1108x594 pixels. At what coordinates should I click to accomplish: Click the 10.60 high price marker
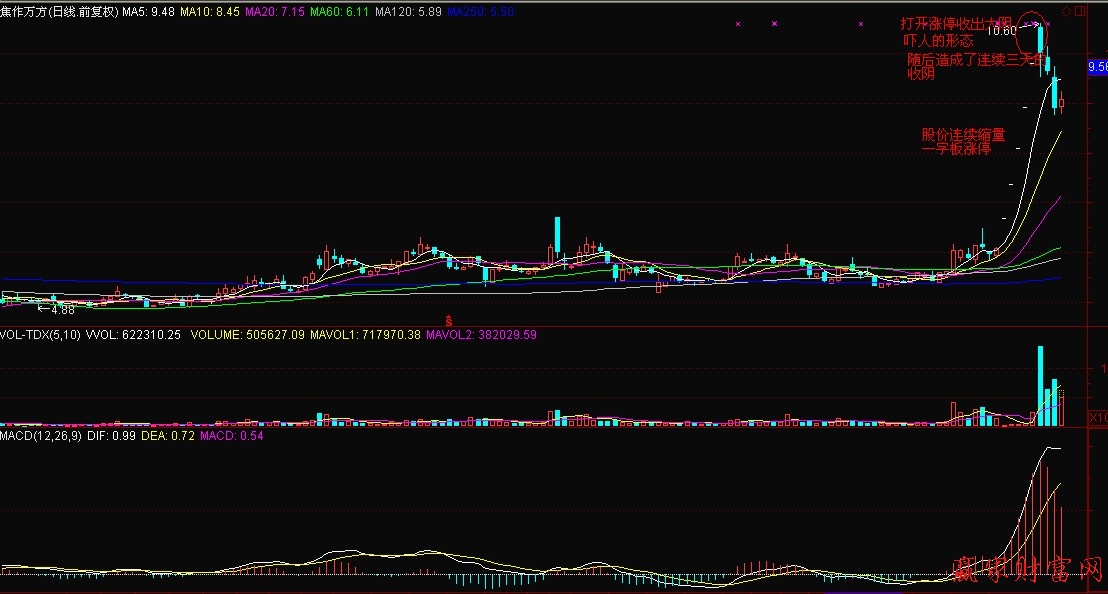(x=1001, y=30)
